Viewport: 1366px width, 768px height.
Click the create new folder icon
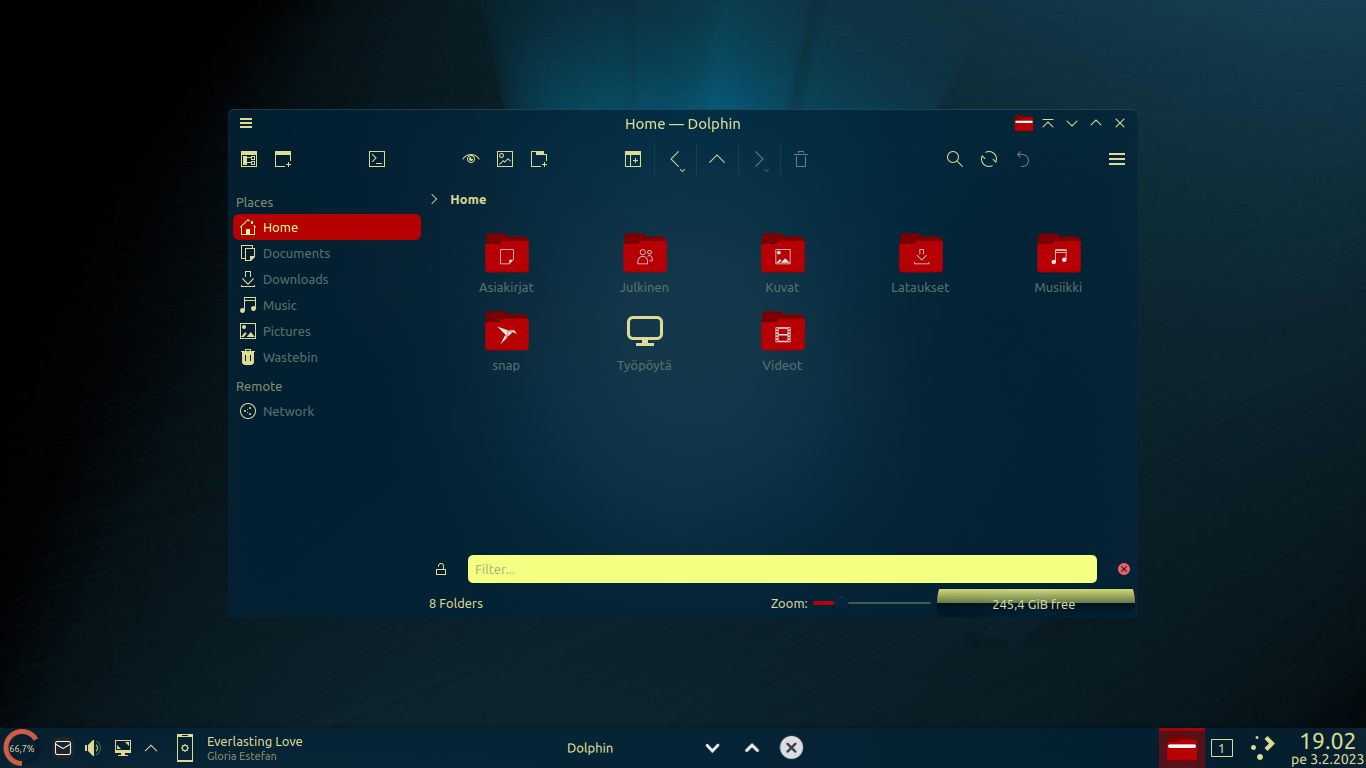tap(539, 159)
